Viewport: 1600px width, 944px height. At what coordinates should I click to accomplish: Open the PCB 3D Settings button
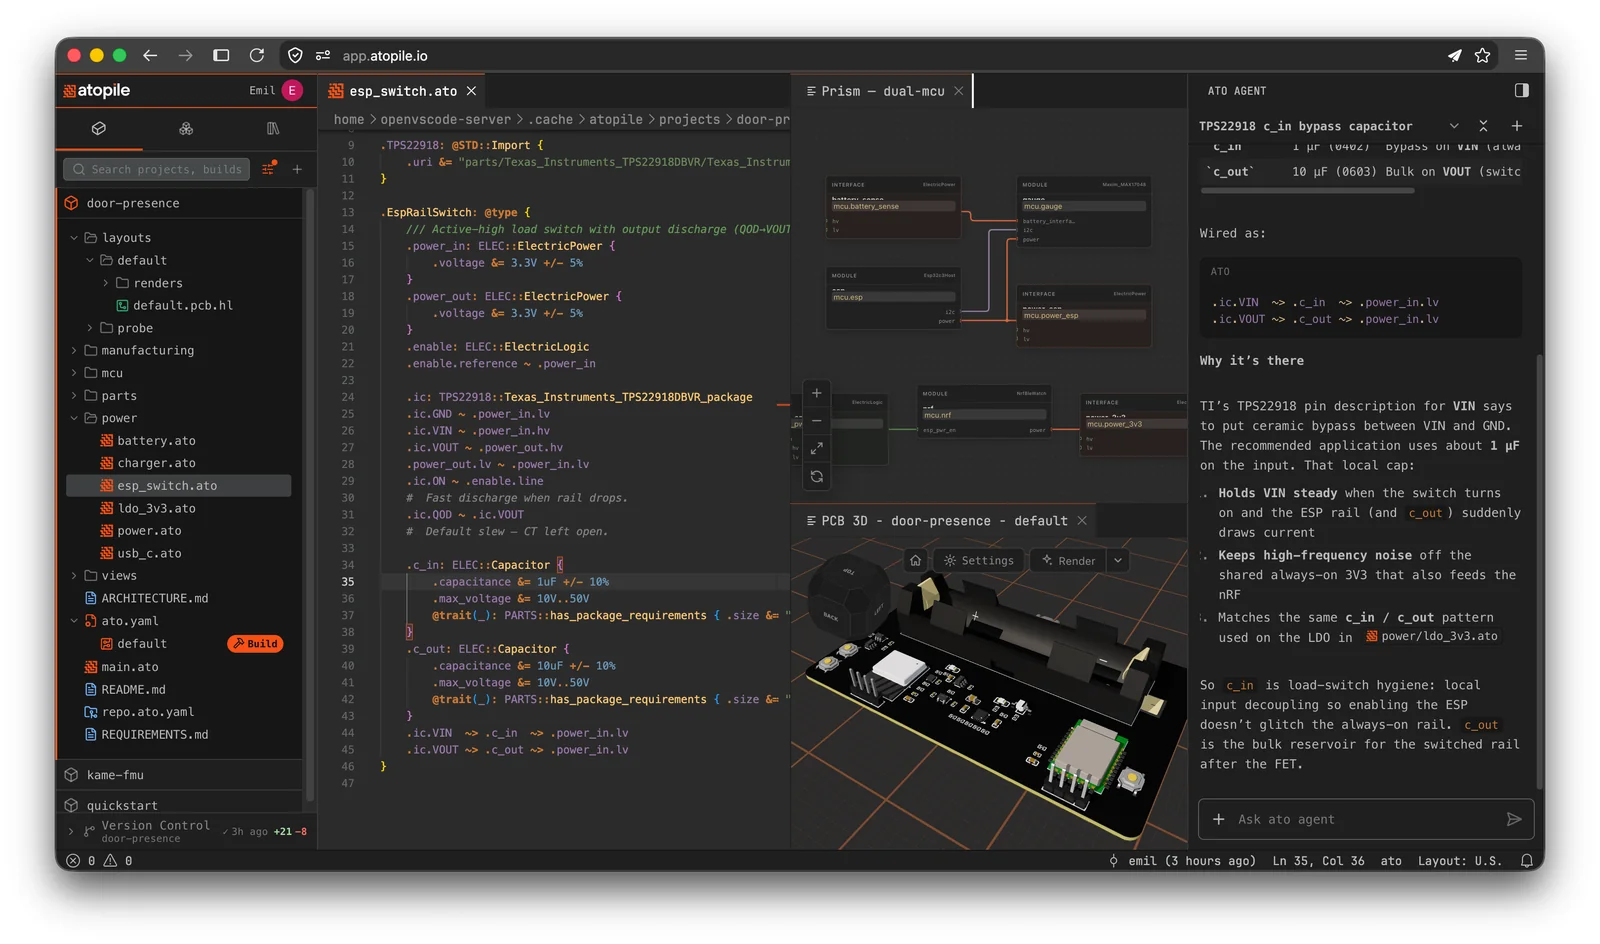click(978, 561)
